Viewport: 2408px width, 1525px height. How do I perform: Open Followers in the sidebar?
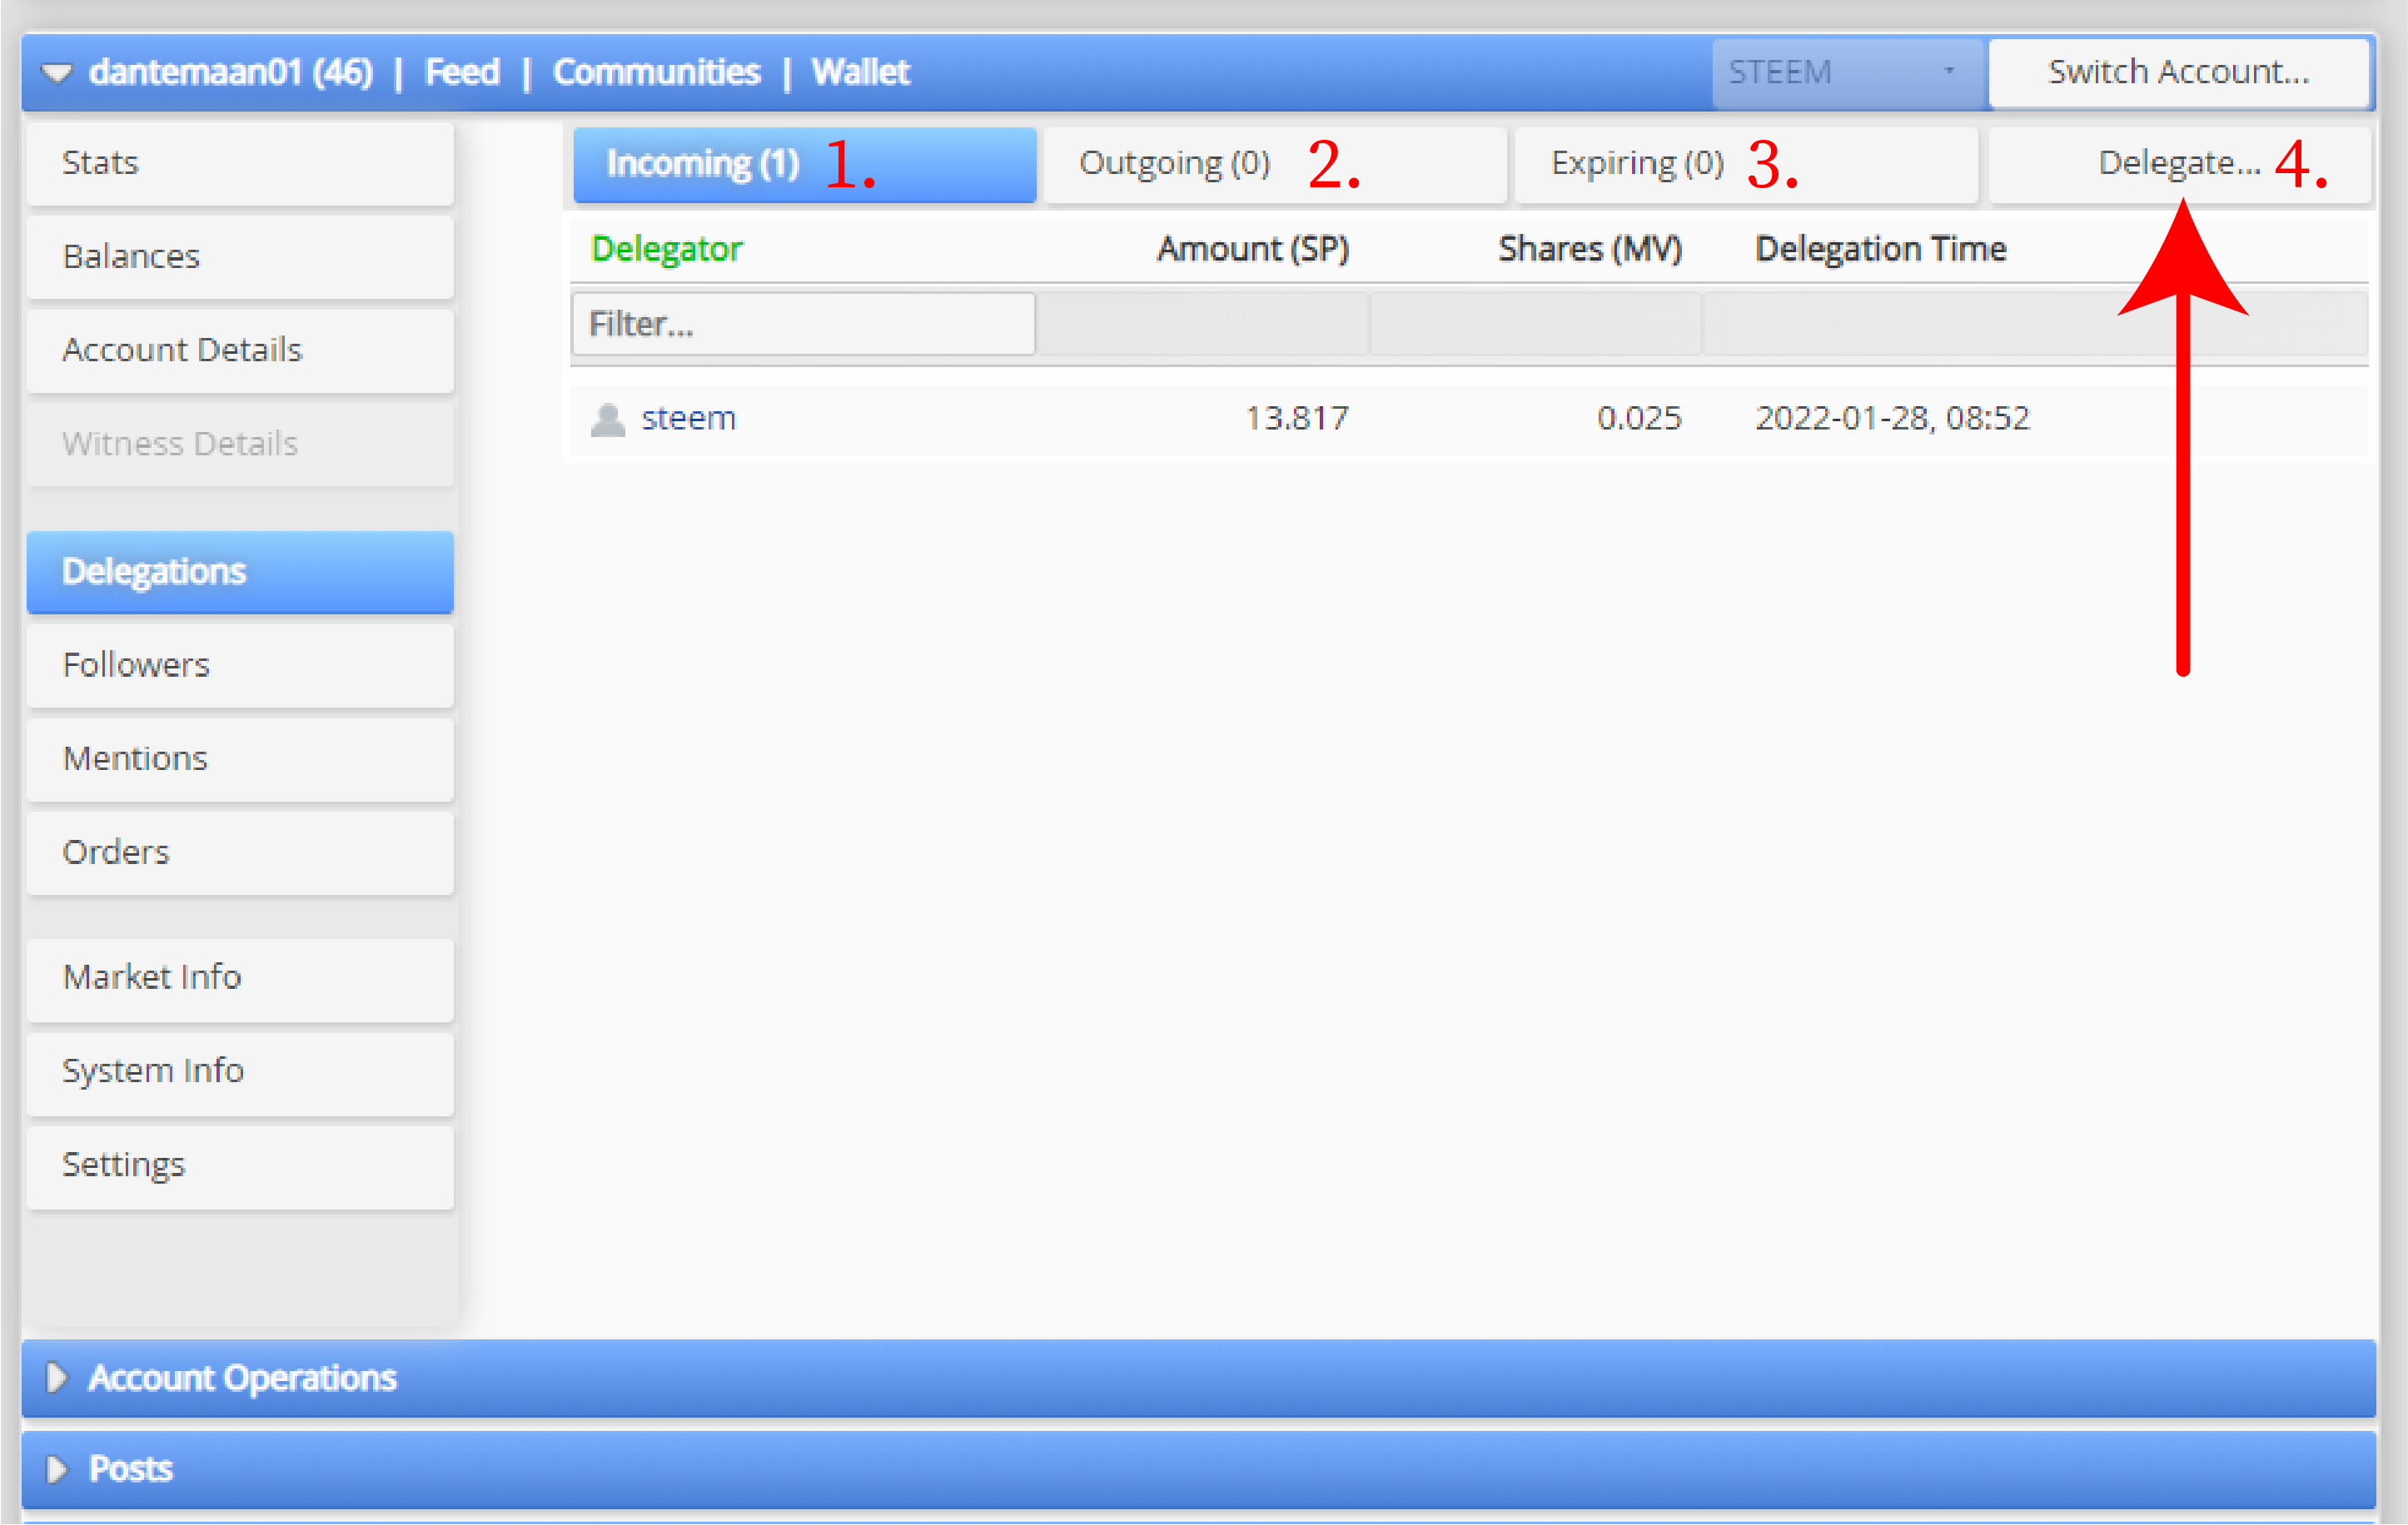[x=240, y=666]
